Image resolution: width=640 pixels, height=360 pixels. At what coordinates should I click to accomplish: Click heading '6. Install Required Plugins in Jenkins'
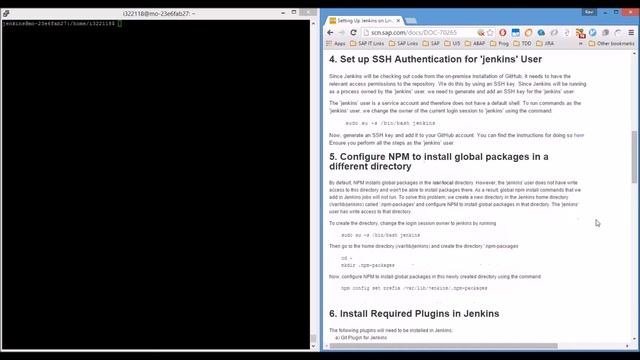coord(414,313)
